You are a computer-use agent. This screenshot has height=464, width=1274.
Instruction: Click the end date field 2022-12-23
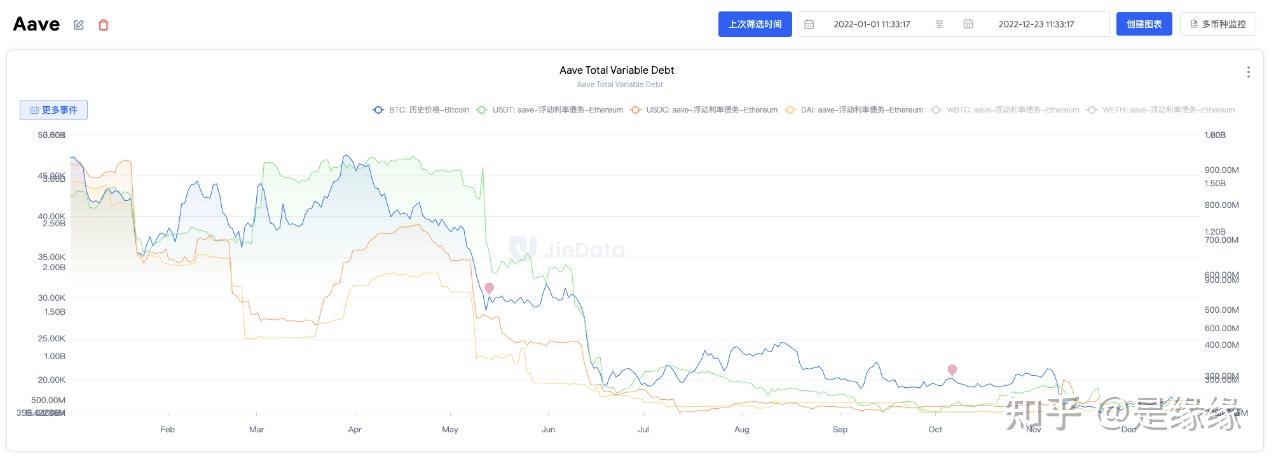pos(1036,24)
